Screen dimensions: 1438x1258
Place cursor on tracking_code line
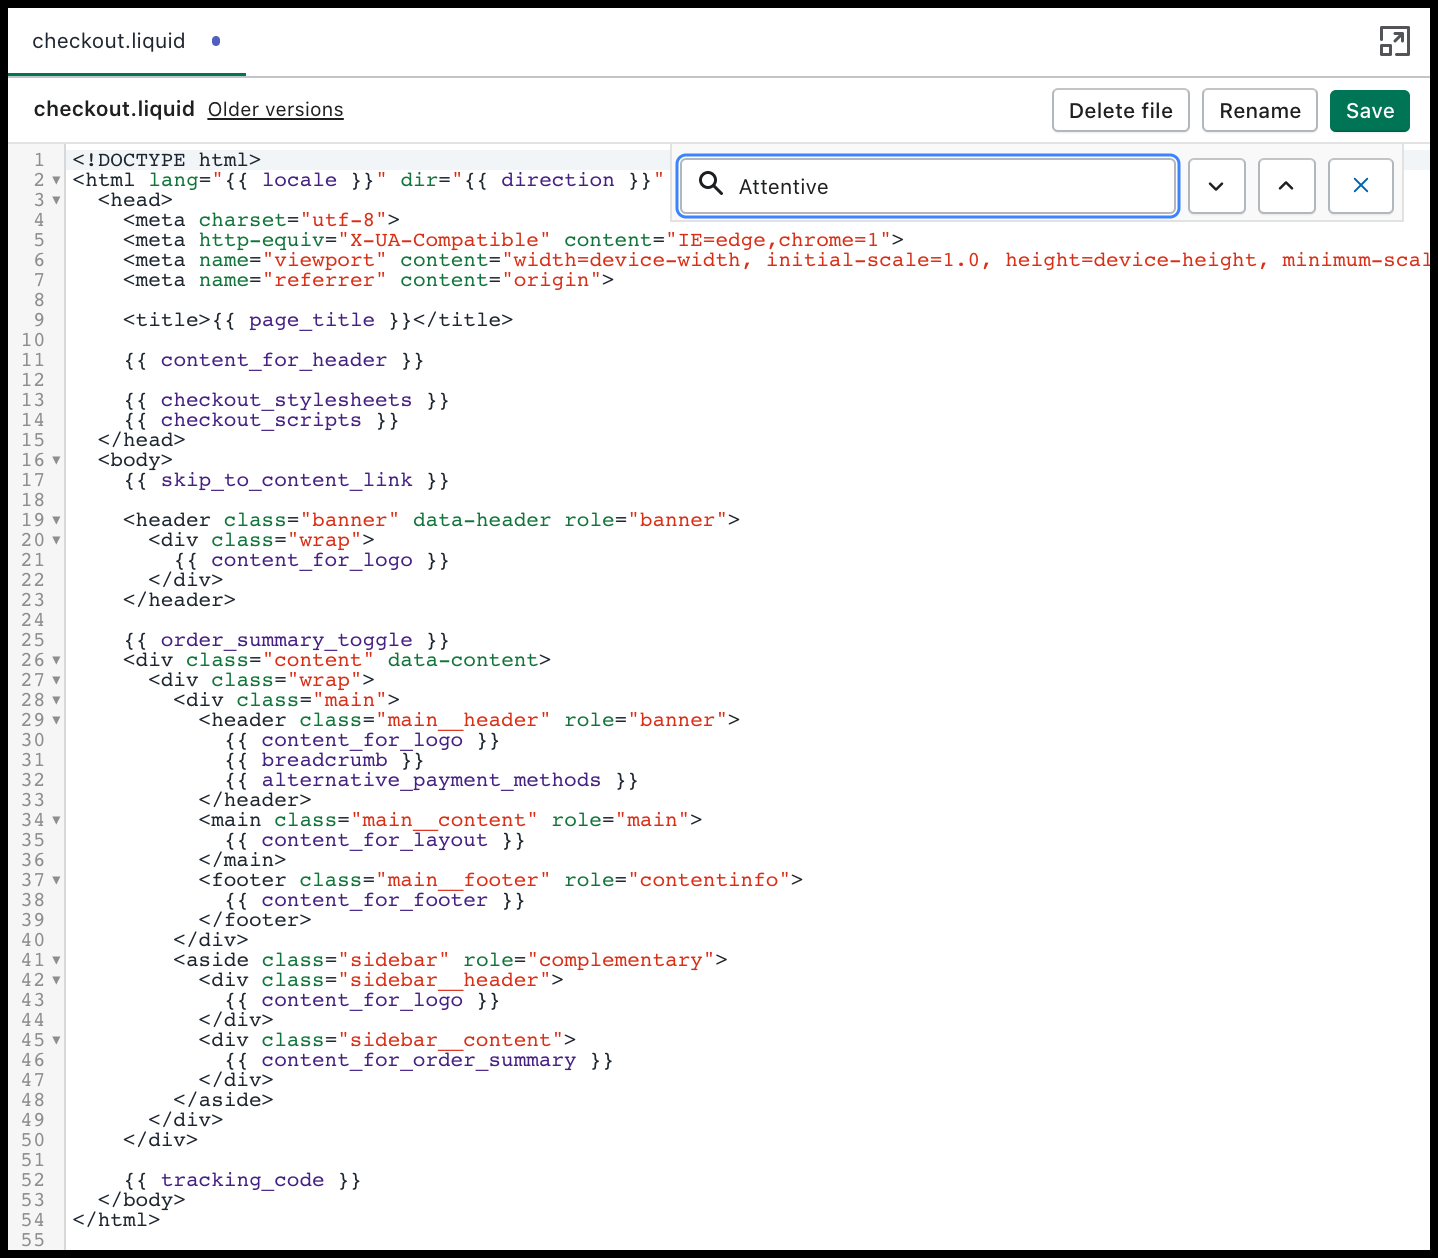click(x=242, y=1180)
